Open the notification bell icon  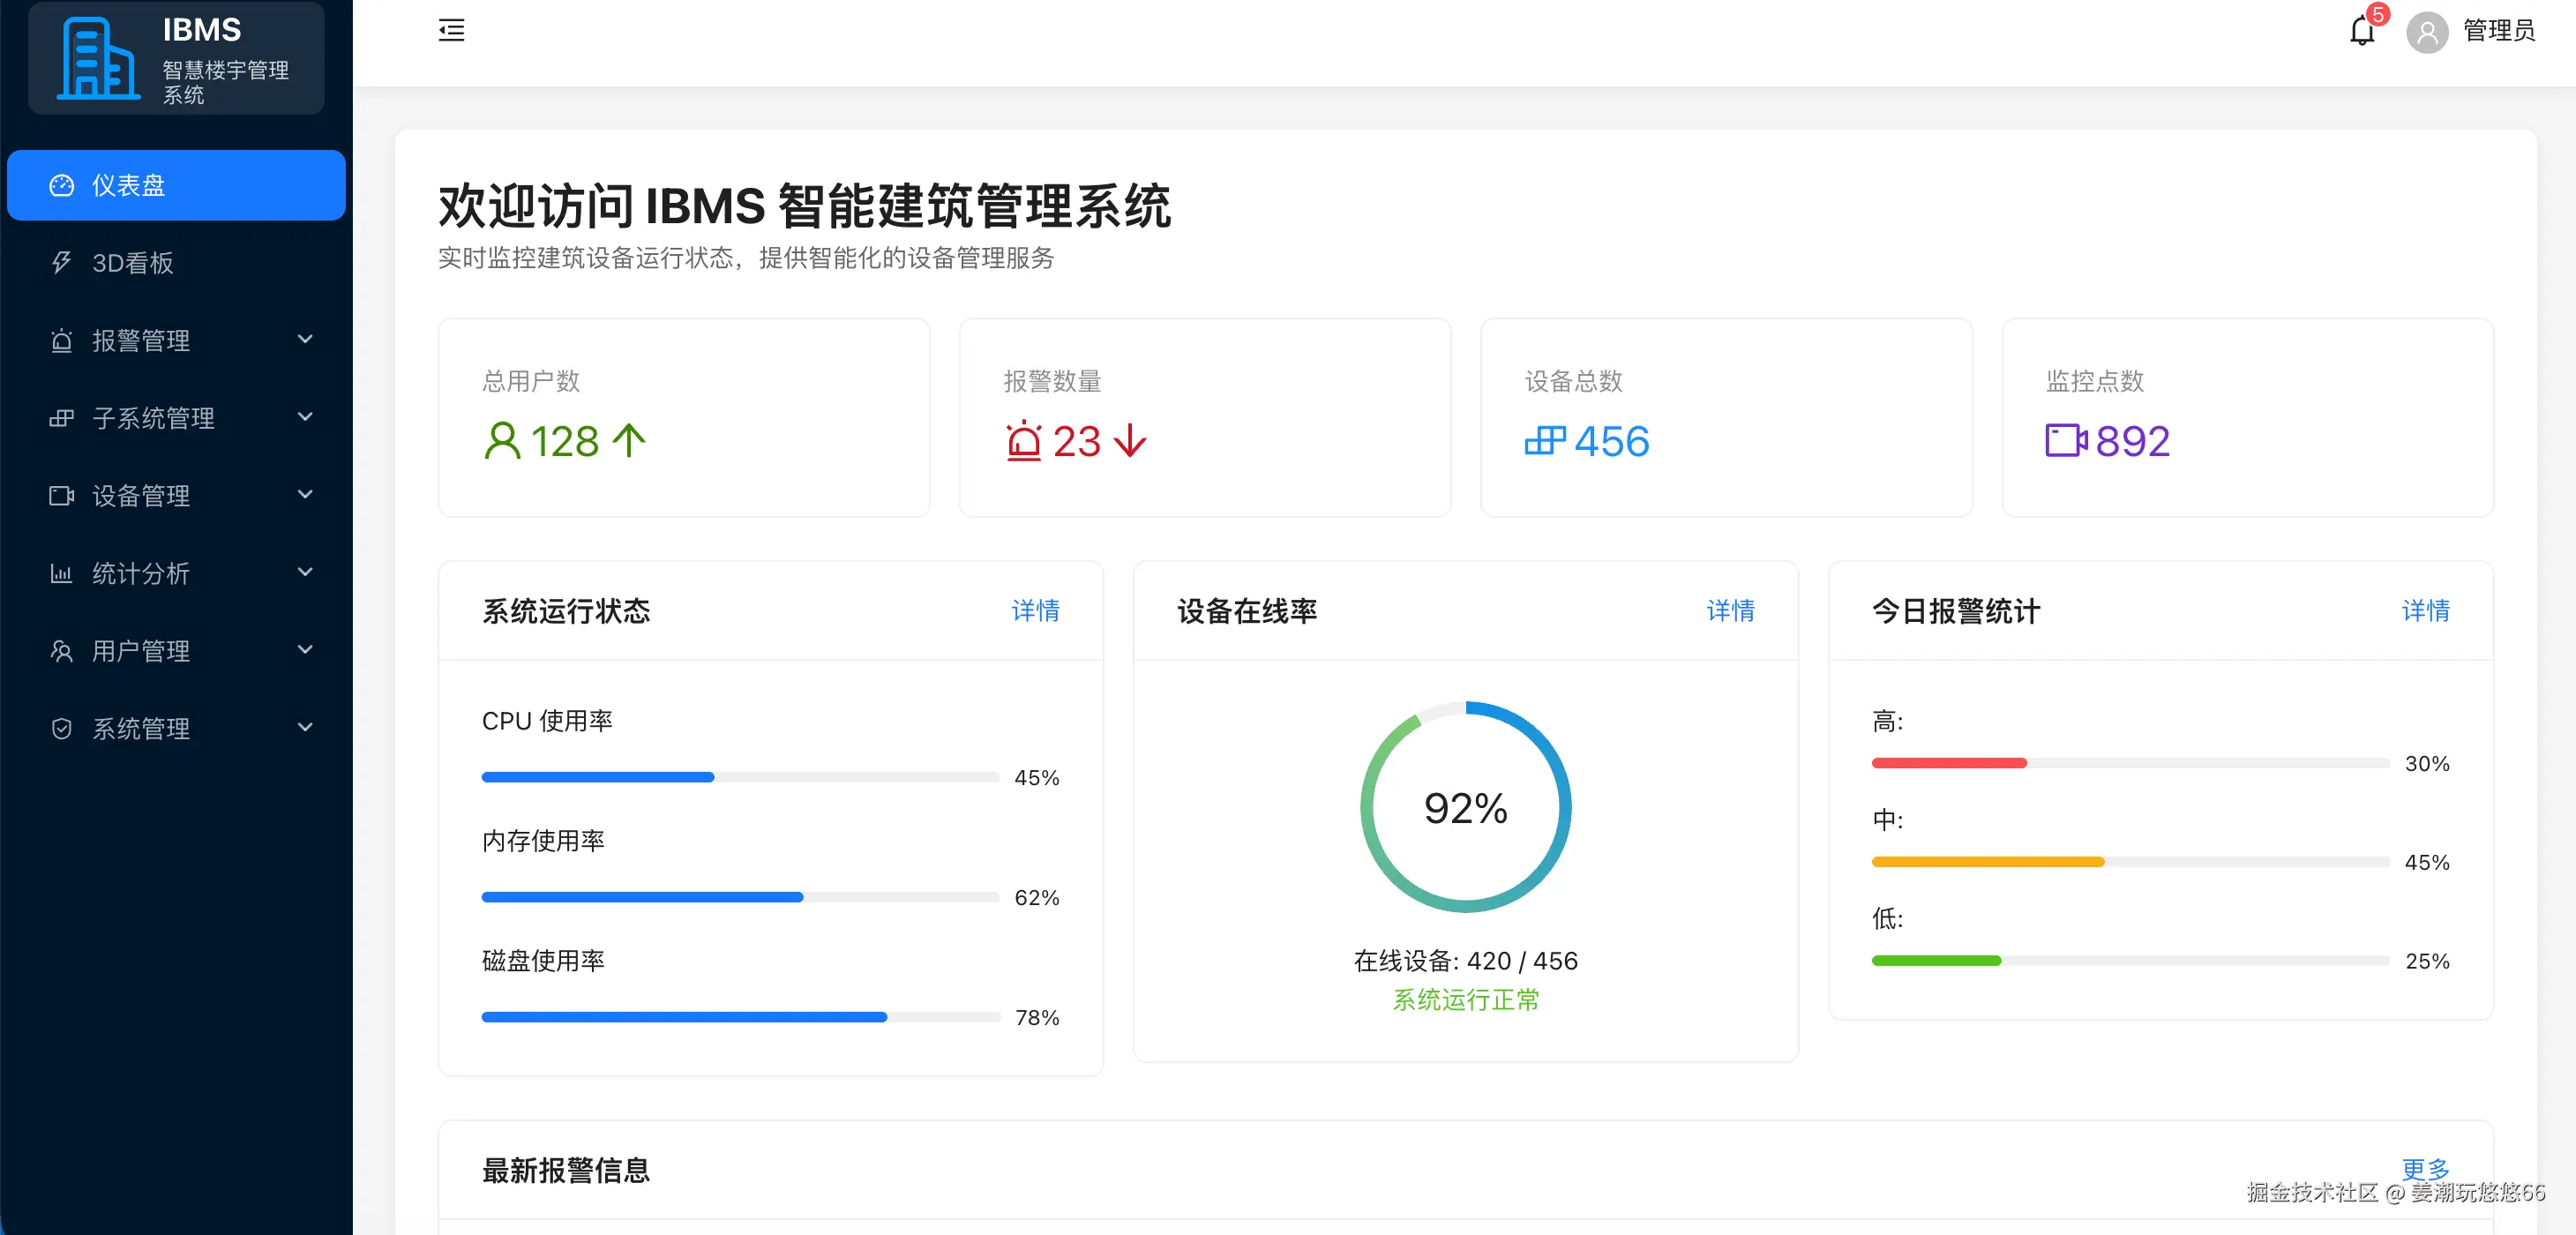pyautogui.click(x=2361, y=31)
